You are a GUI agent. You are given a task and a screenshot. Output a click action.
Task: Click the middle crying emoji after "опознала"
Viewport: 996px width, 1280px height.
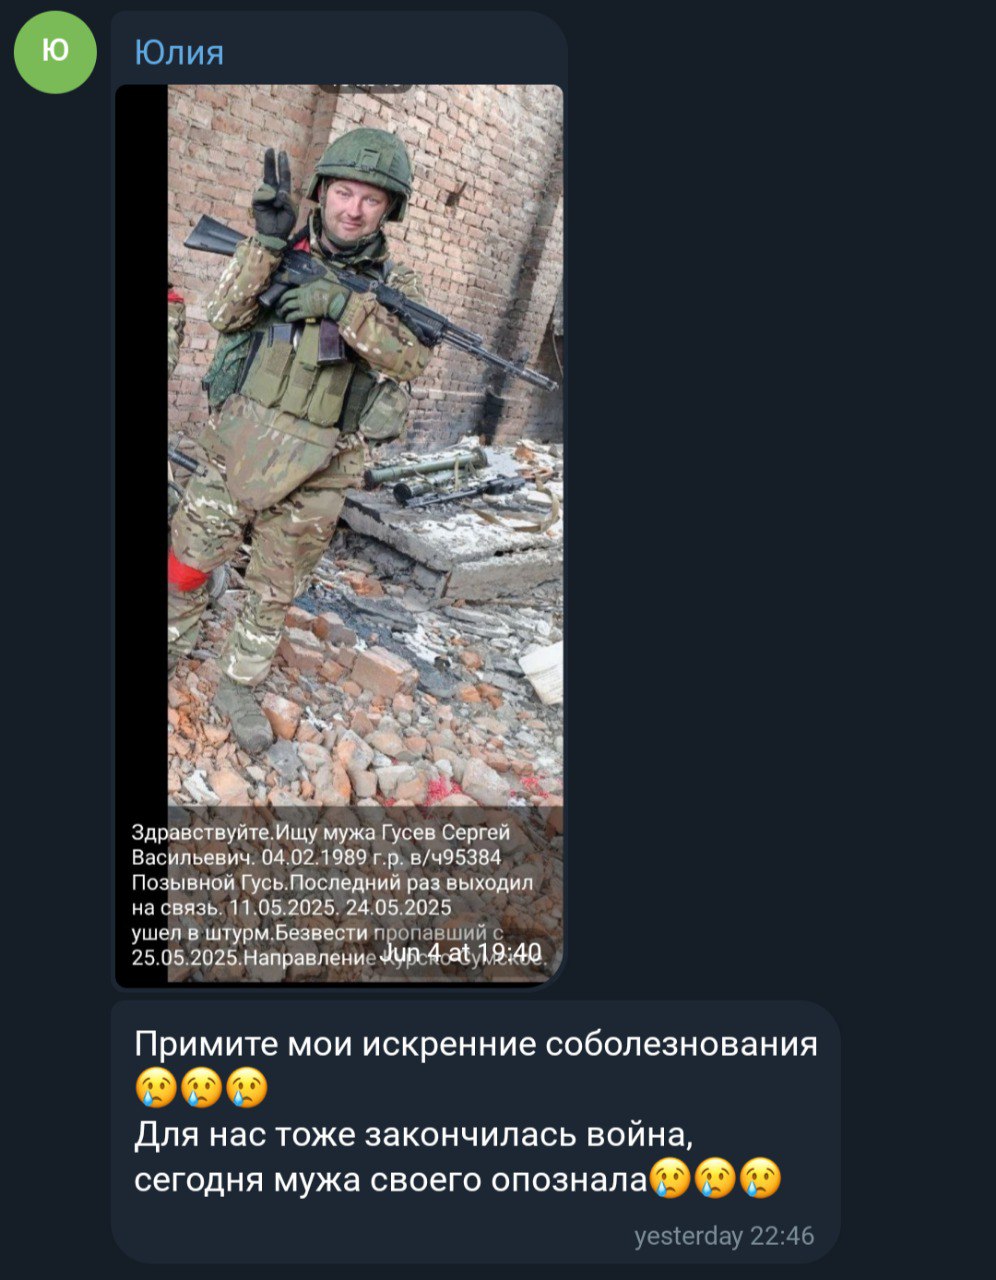click(x=714, y=1179)
